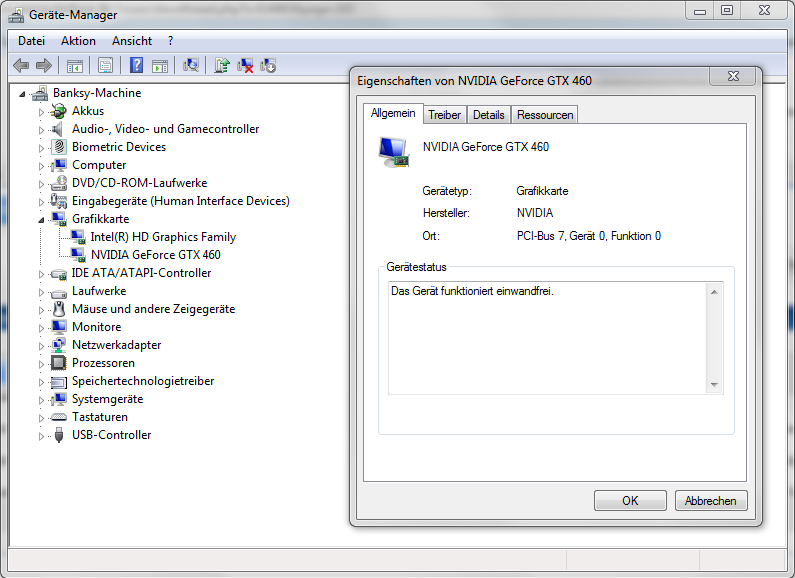Select the Allgemein tab
Screen dimensions: 795x578
tap(393, 113)
